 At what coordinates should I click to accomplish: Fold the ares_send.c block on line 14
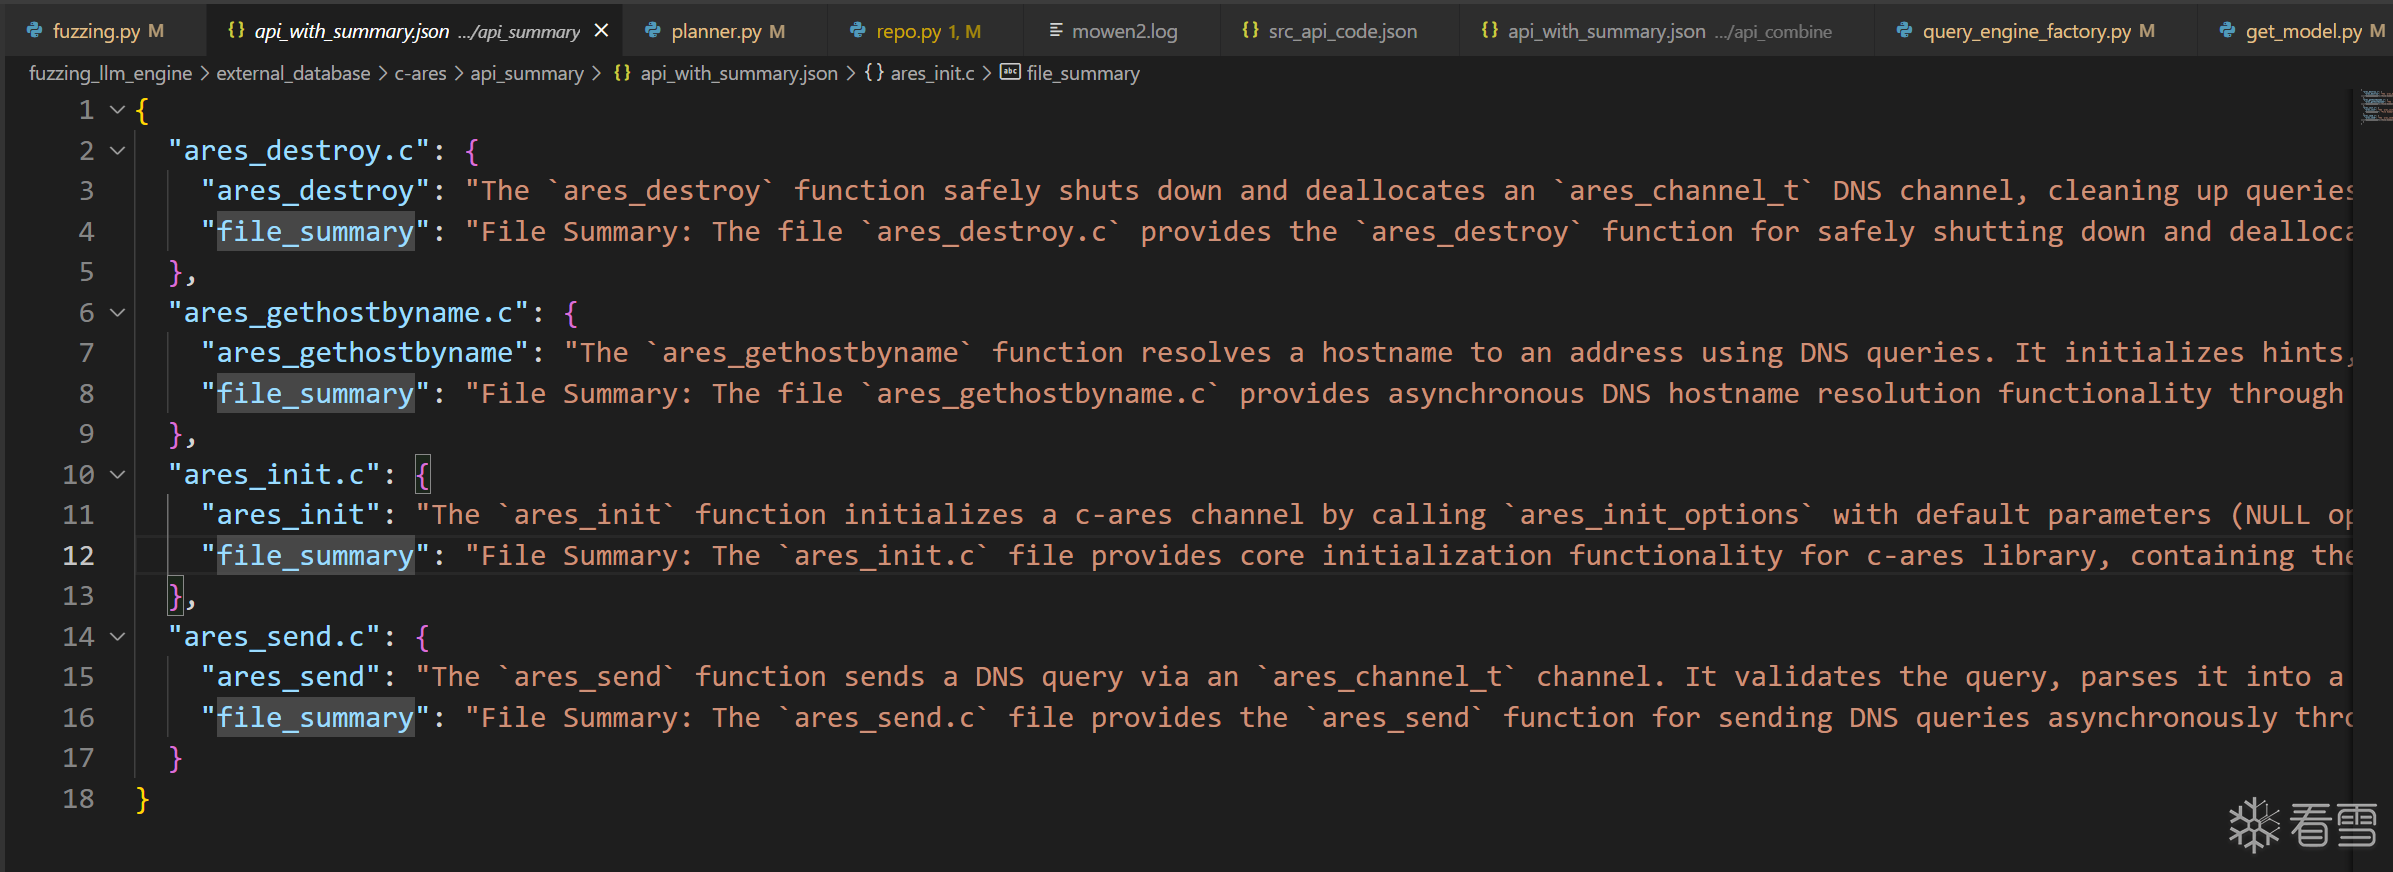click(118, 637)
